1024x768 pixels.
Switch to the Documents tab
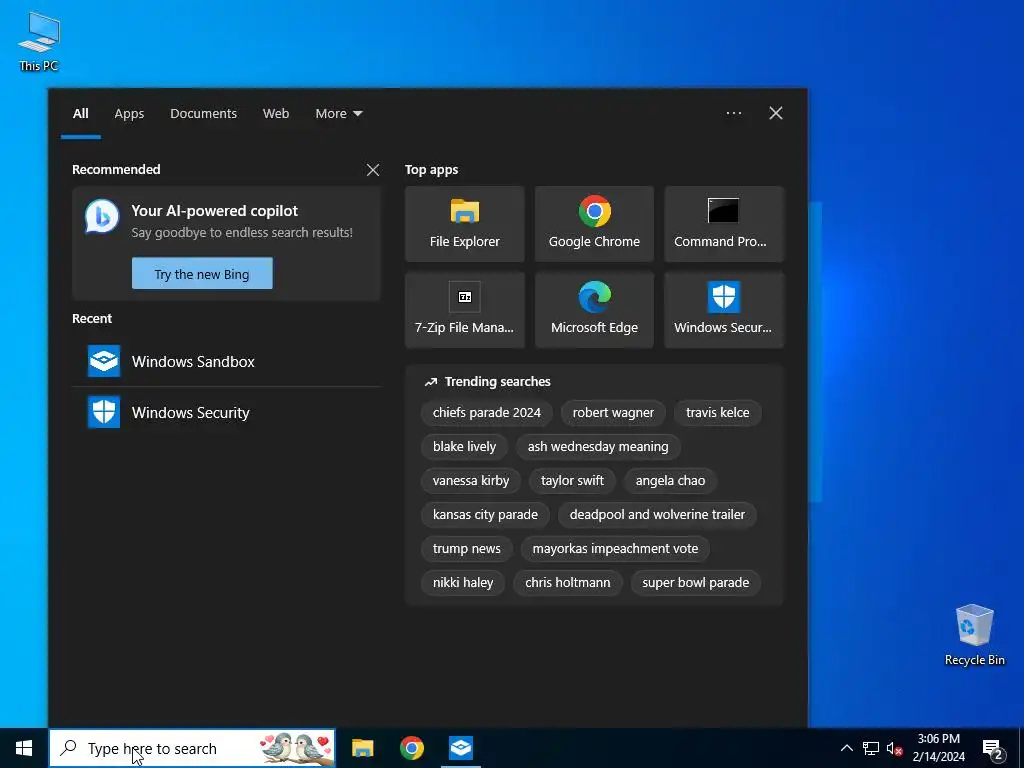tap(203, 114)
